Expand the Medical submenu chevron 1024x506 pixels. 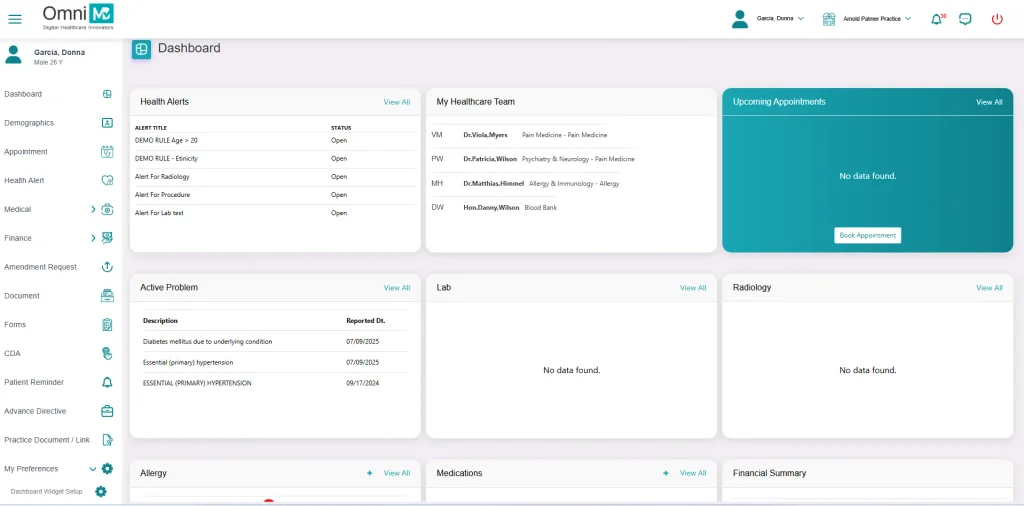[93, 210]
